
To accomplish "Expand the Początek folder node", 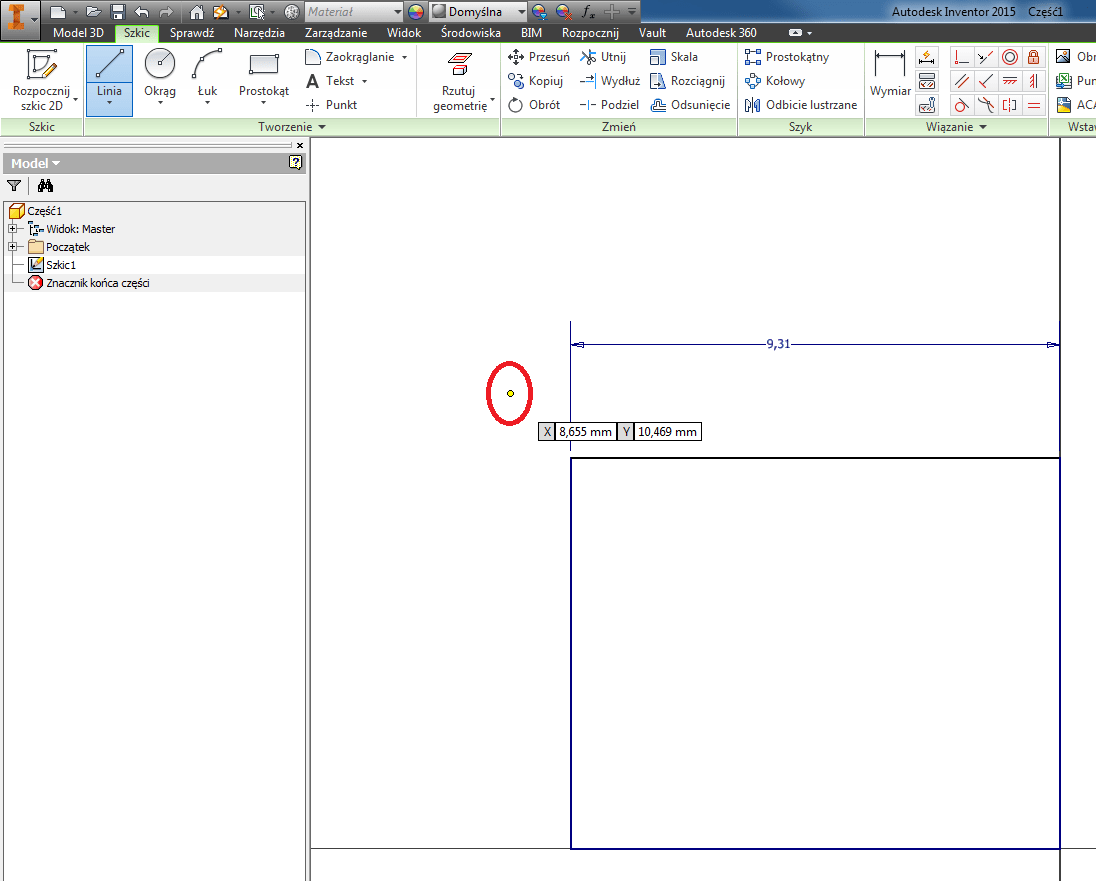I will pyautogui.click(x=13, y=247).
